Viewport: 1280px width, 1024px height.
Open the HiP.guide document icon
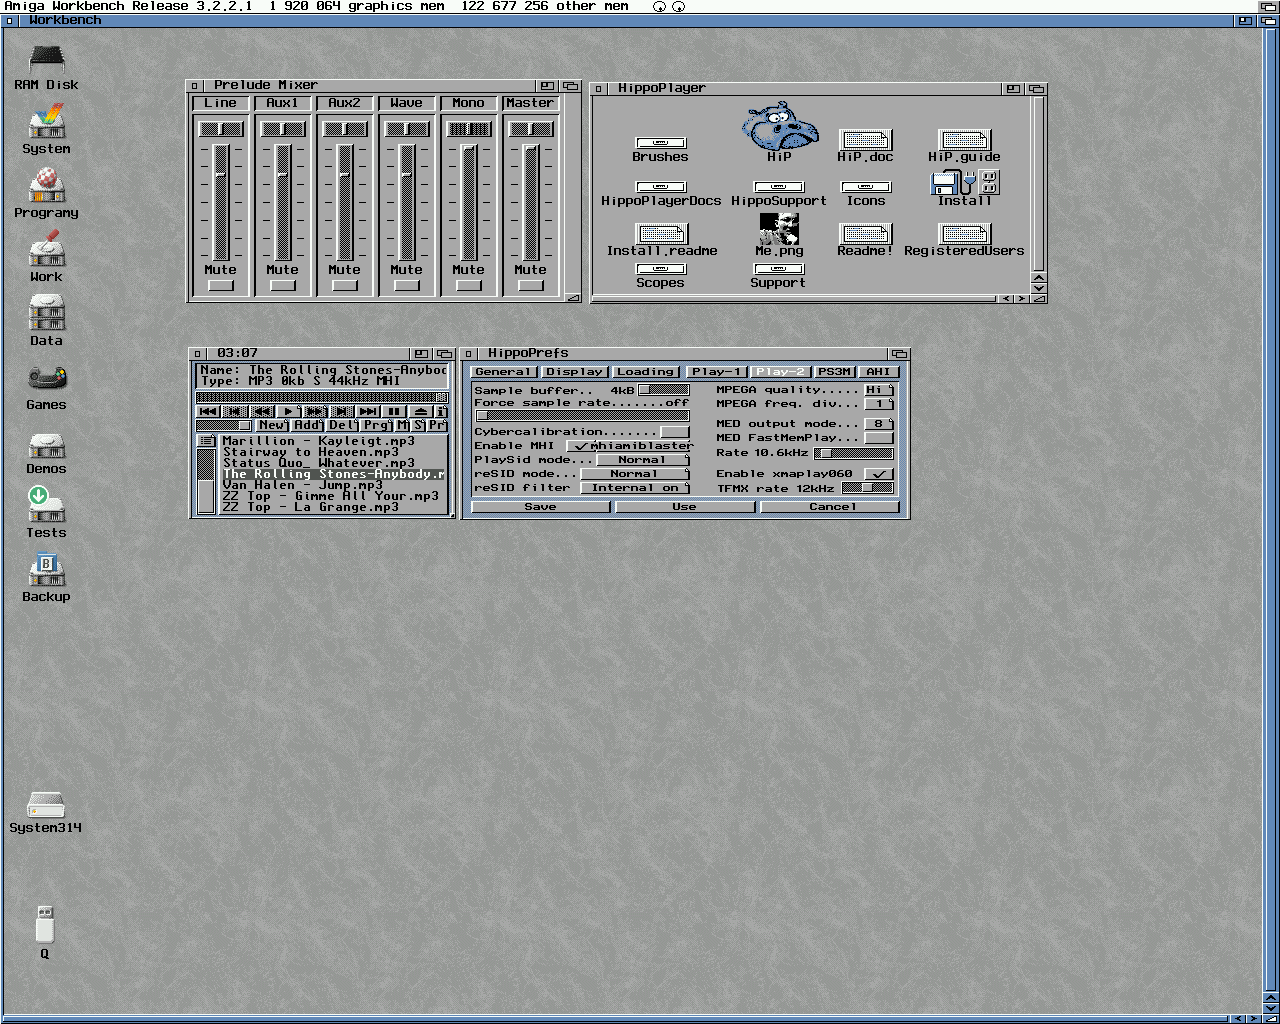964,140
